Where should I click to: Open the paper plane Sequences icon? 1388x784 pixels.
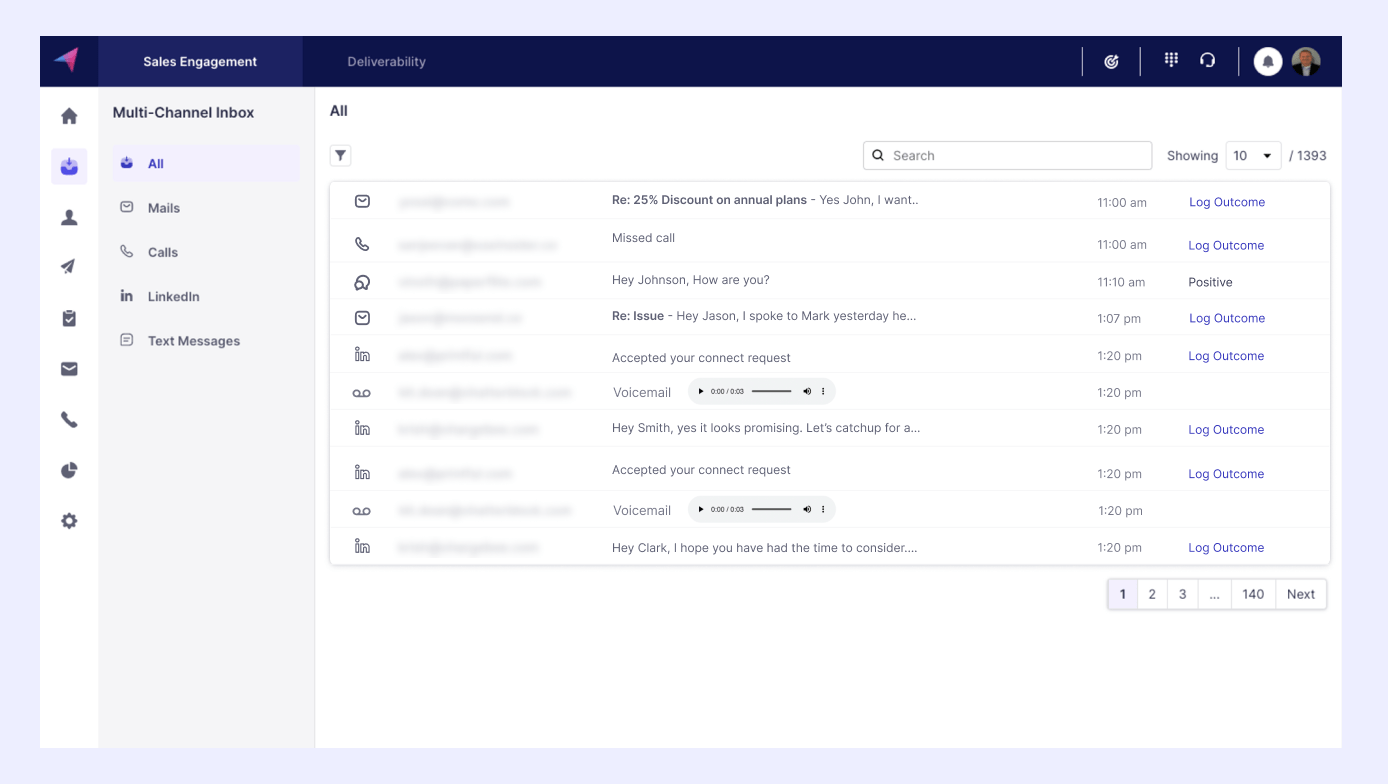69,266
